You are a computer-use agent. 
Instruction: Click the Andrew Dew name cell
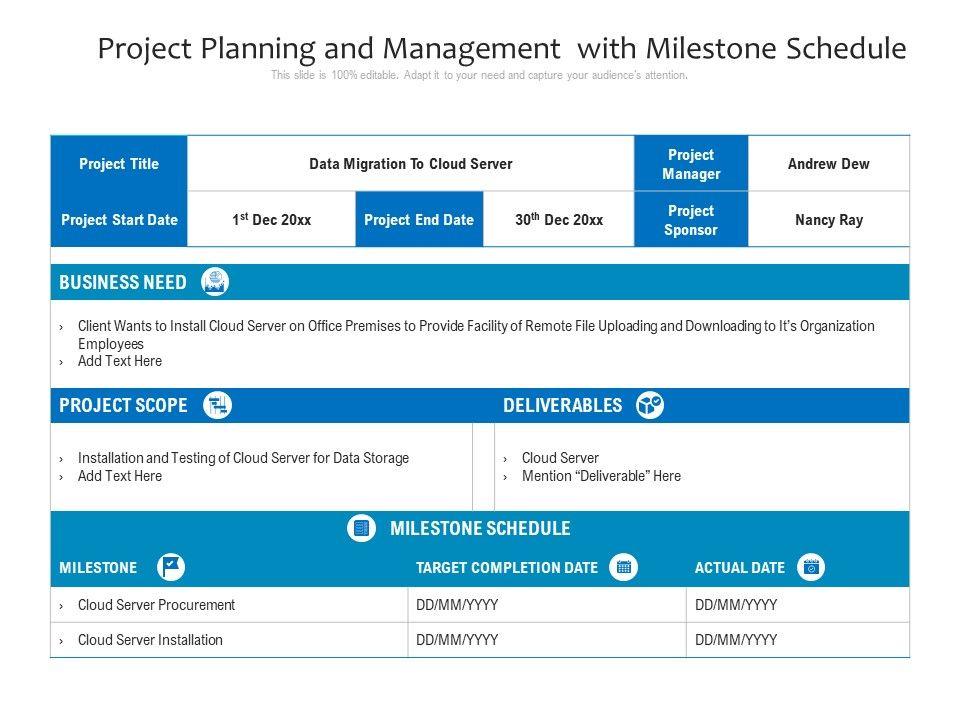pos(828,164)
